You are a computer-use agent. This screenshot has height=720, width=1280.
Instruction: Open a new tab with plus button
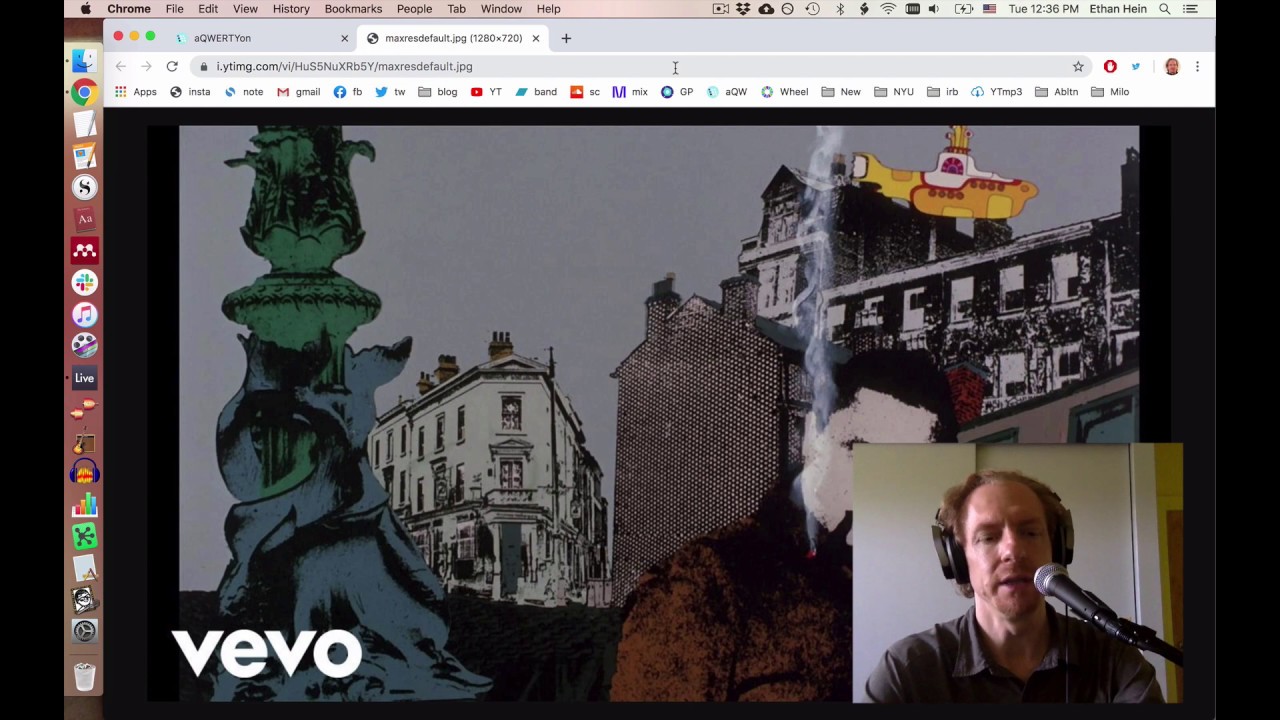click(x=566, y=38)
